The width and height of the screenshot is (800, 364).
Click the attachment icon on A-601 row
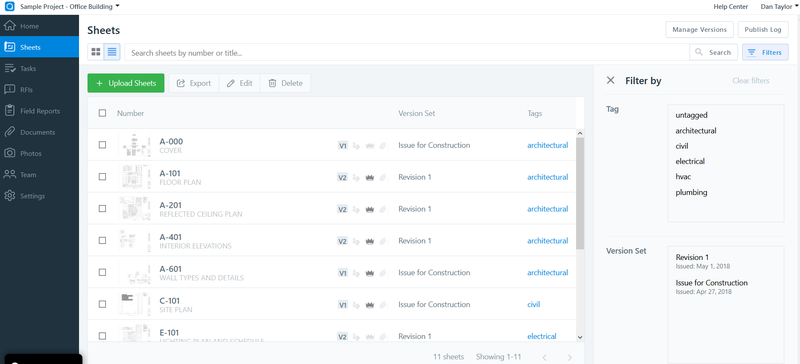click(383, 273)
